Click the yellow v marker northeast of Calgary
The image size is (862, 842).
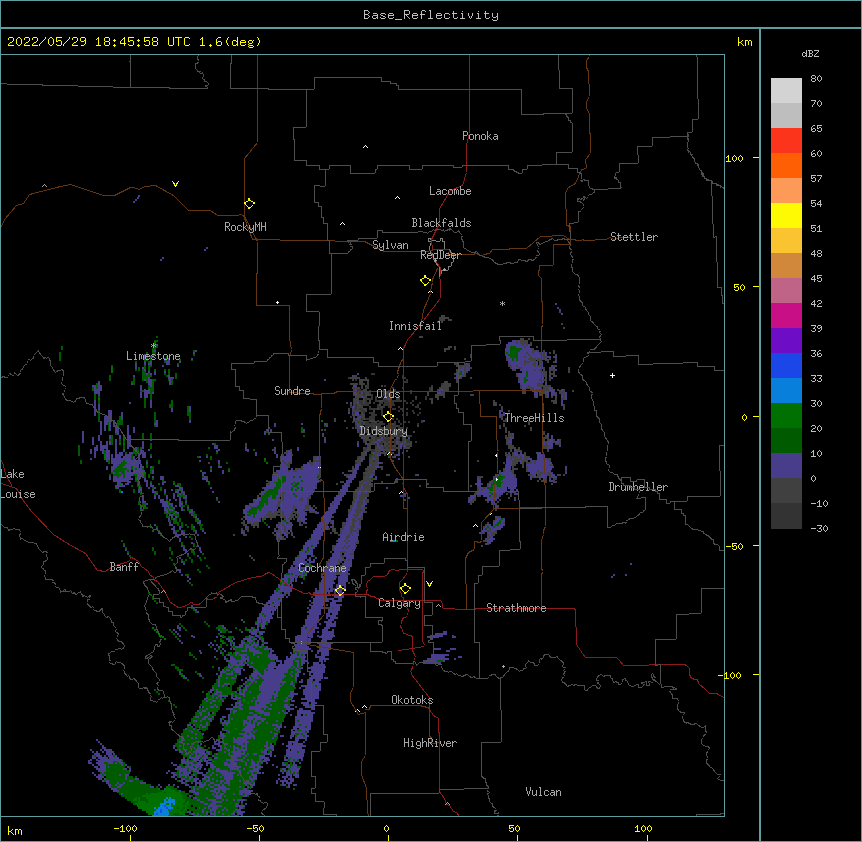(x=429, y=584)
